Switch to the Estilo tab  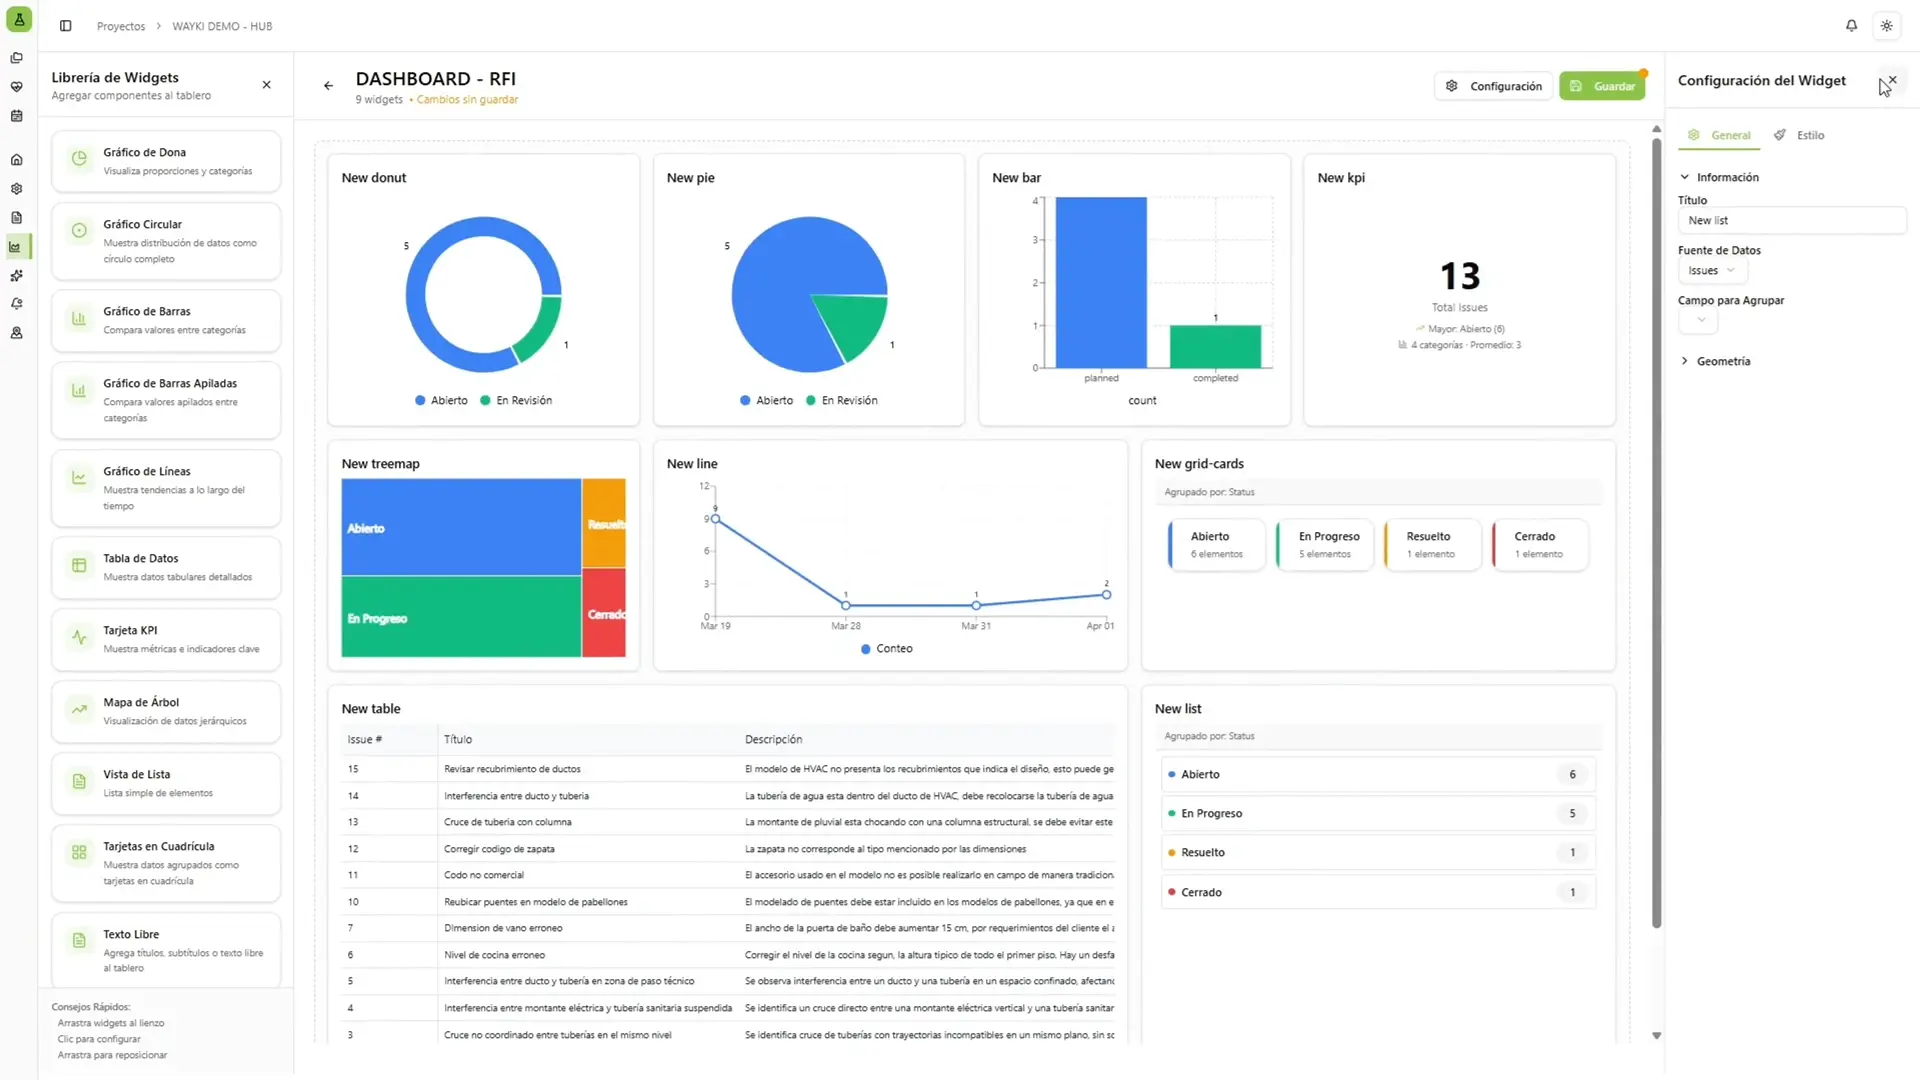point(1799,135)
